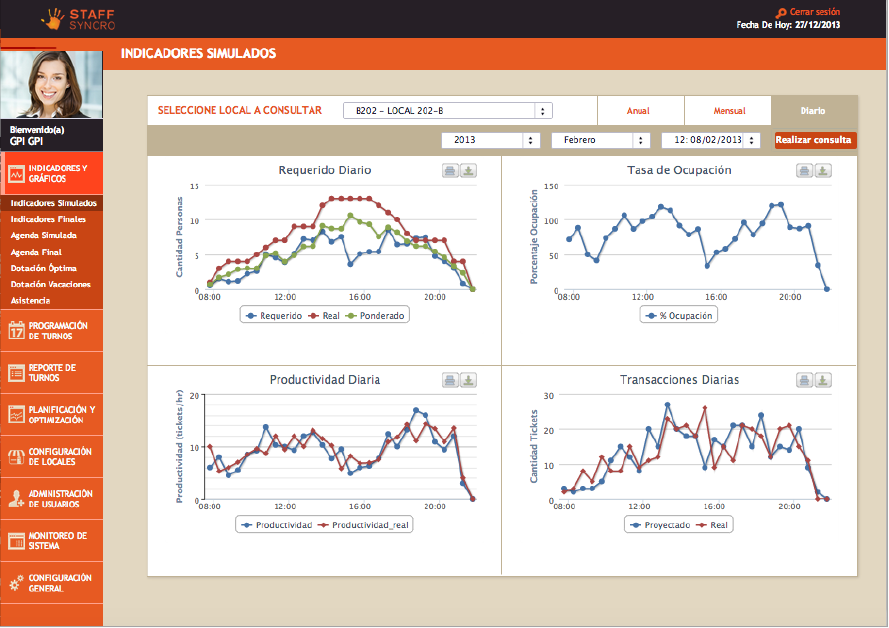
Task: Open Dotación Óptima in sidebar
Action: click(44, 268)
